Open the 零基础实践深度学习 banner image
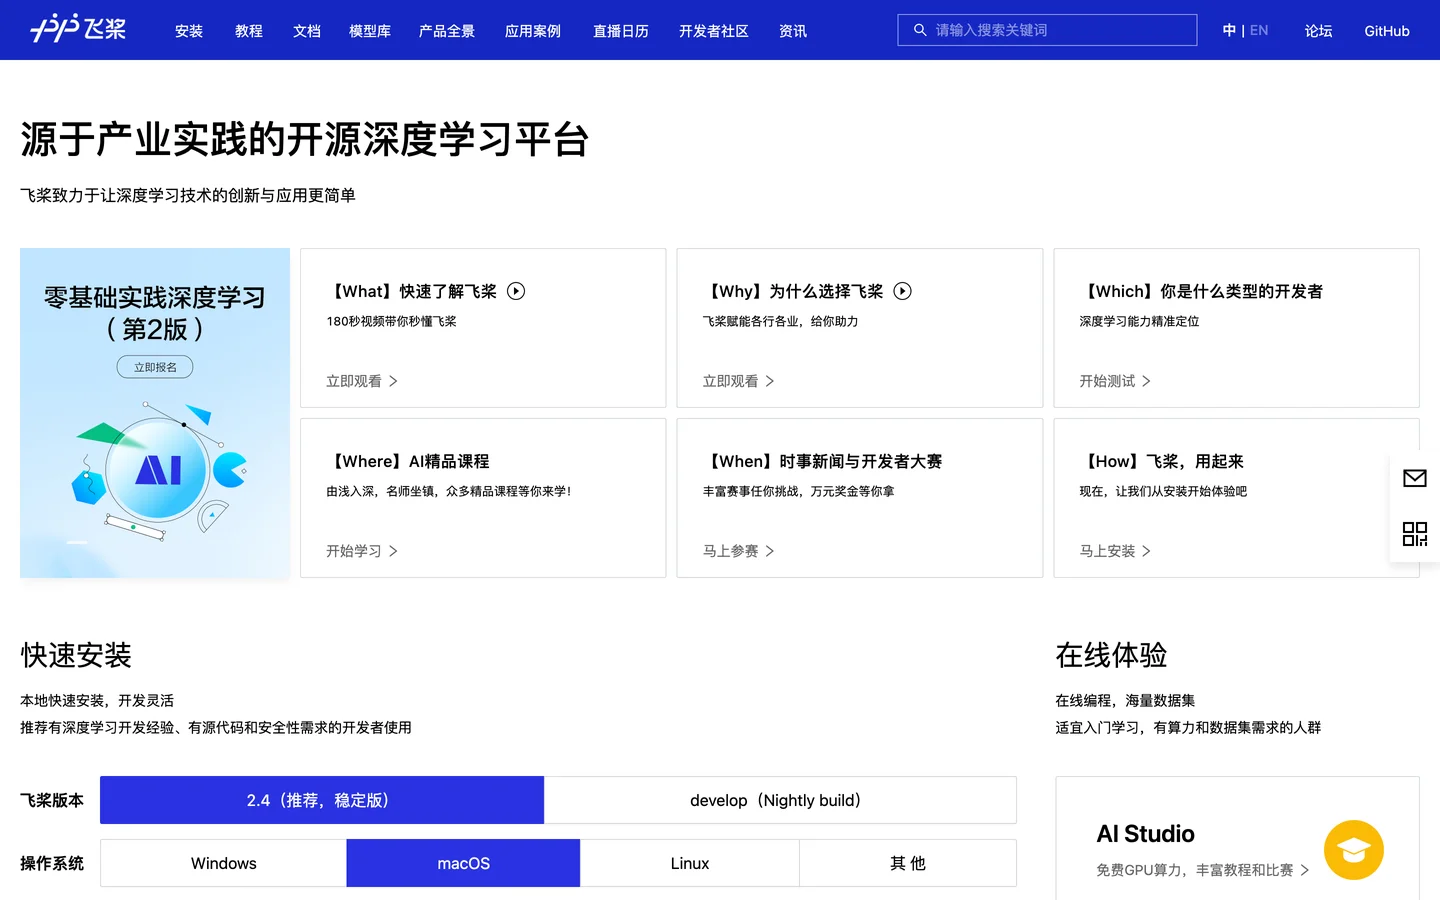The width and height of the screenshot is (1440, 900). (155, 413)
